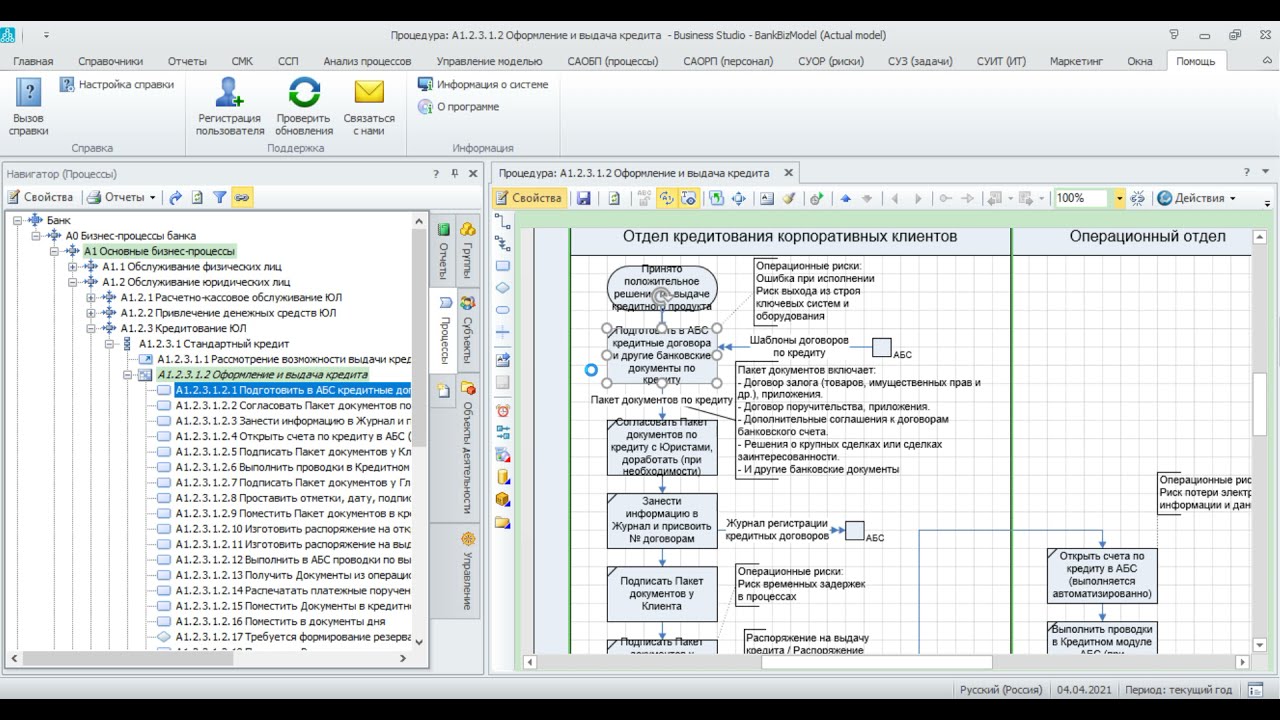1280x720 pixels.
Task: Click the Navigator filter funnel icon
Action: pyautogui.click(x=220, y=197)
